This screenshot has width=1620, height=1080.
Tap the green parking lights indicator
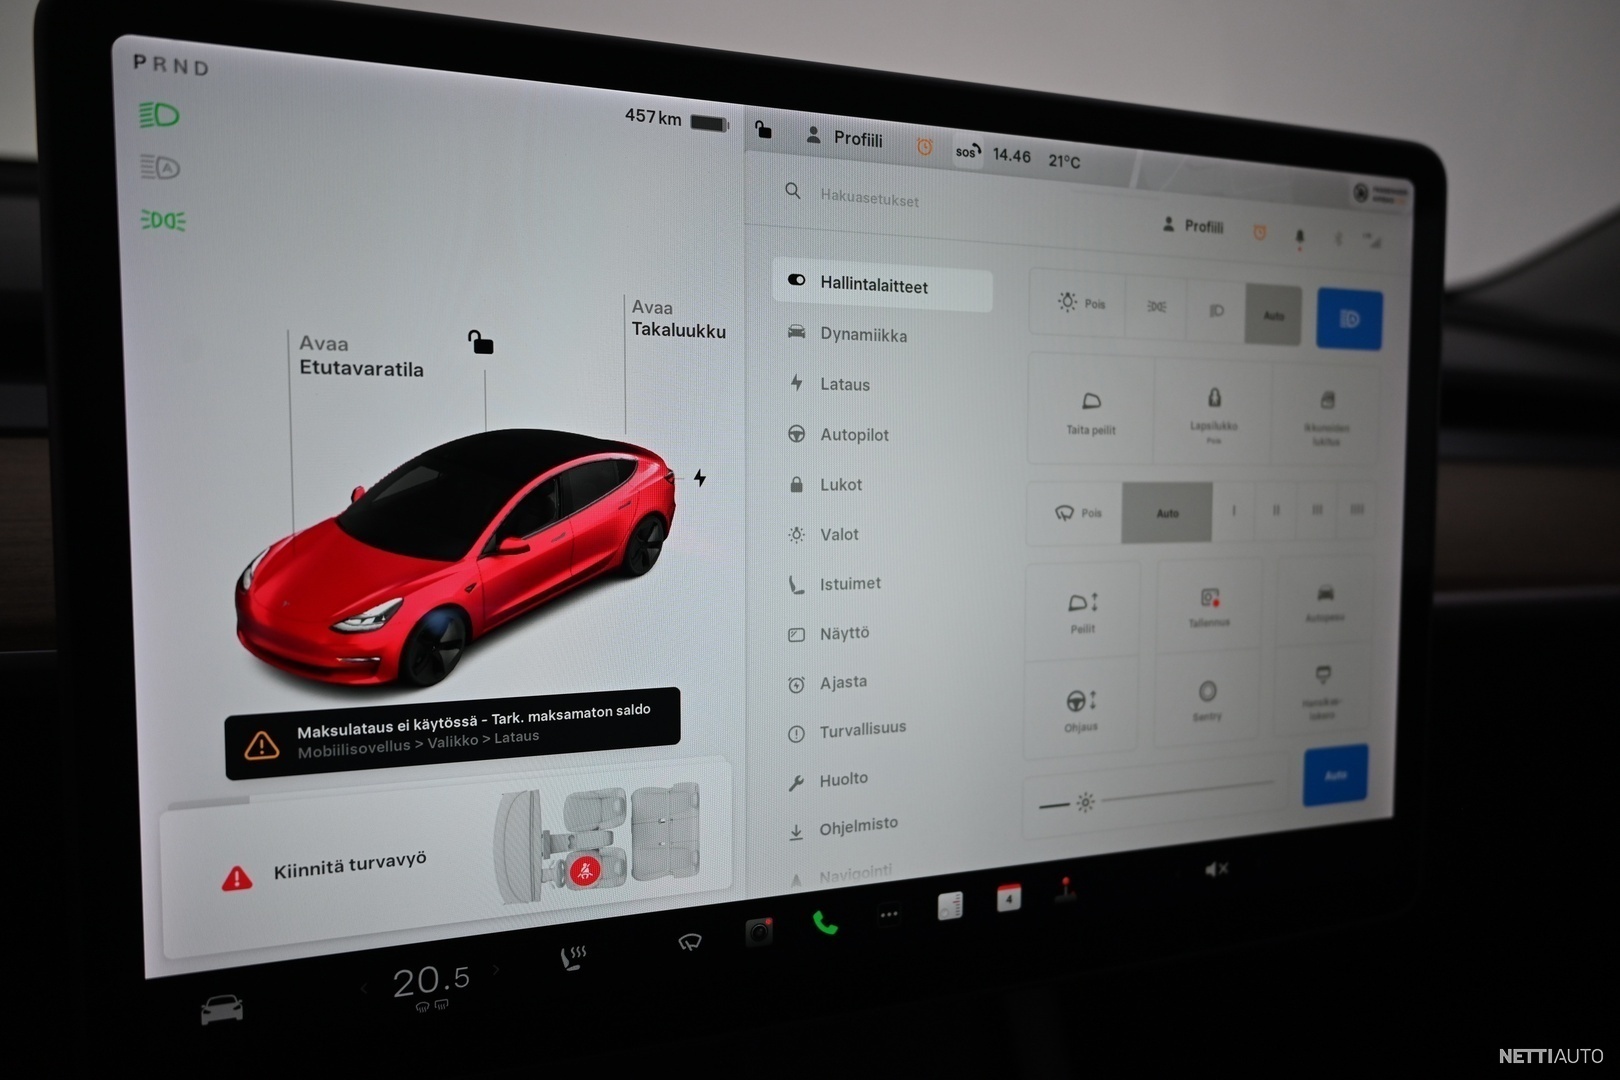tap(163, 220)
